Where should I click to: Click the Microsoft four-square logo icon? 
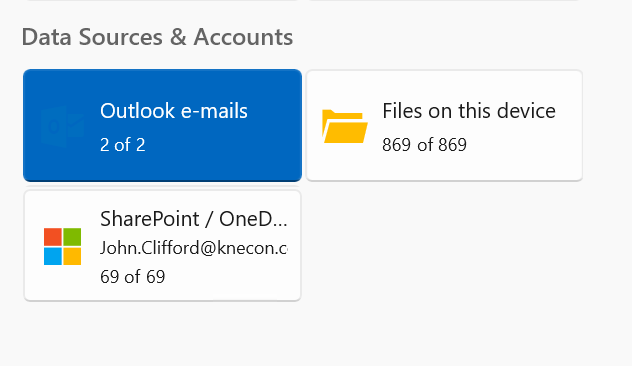click(62, 246)
